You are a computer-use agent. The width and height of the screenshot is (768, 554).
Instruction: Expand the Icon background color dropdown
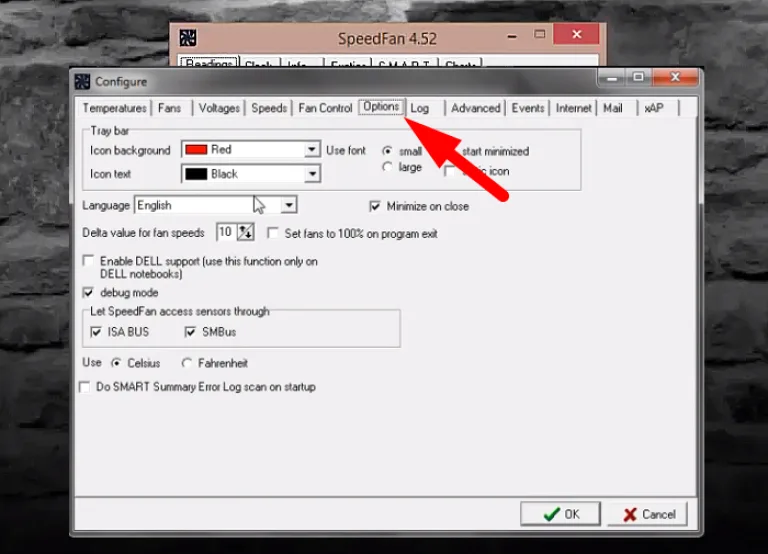coord(312,149)
